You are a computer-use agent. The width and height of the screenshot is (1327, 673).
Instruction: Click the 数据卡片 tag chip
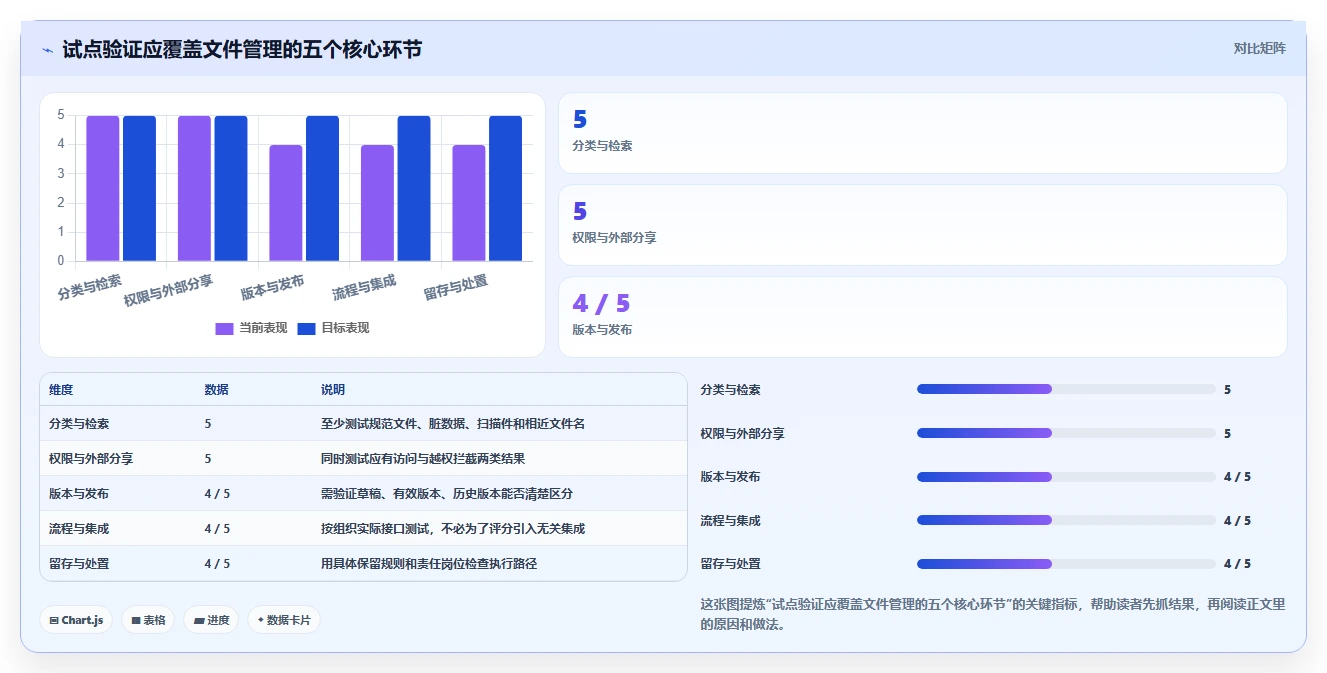tap(284, 620)
